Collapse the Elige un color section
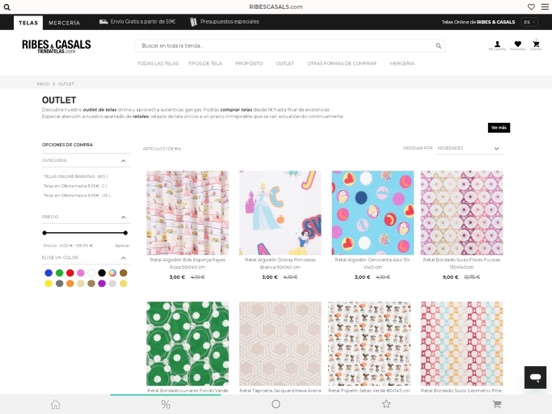 (123, 258)
